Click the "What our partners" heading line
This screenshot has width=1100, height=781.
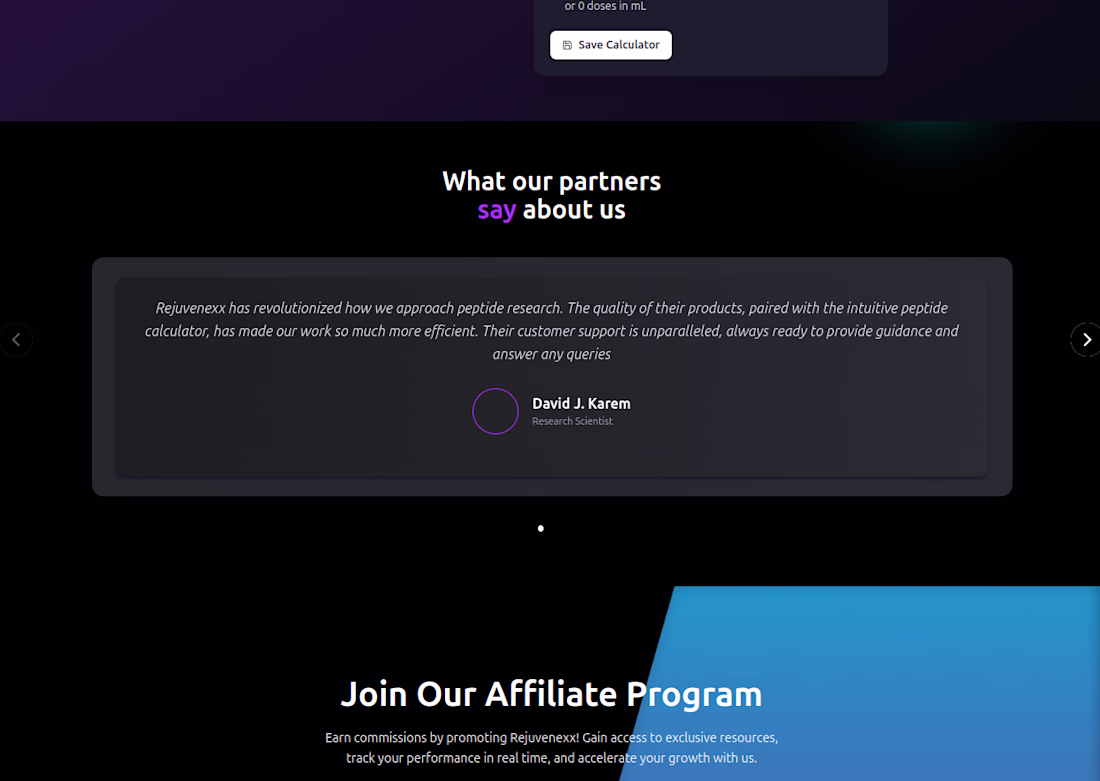(x=552, y=181)
